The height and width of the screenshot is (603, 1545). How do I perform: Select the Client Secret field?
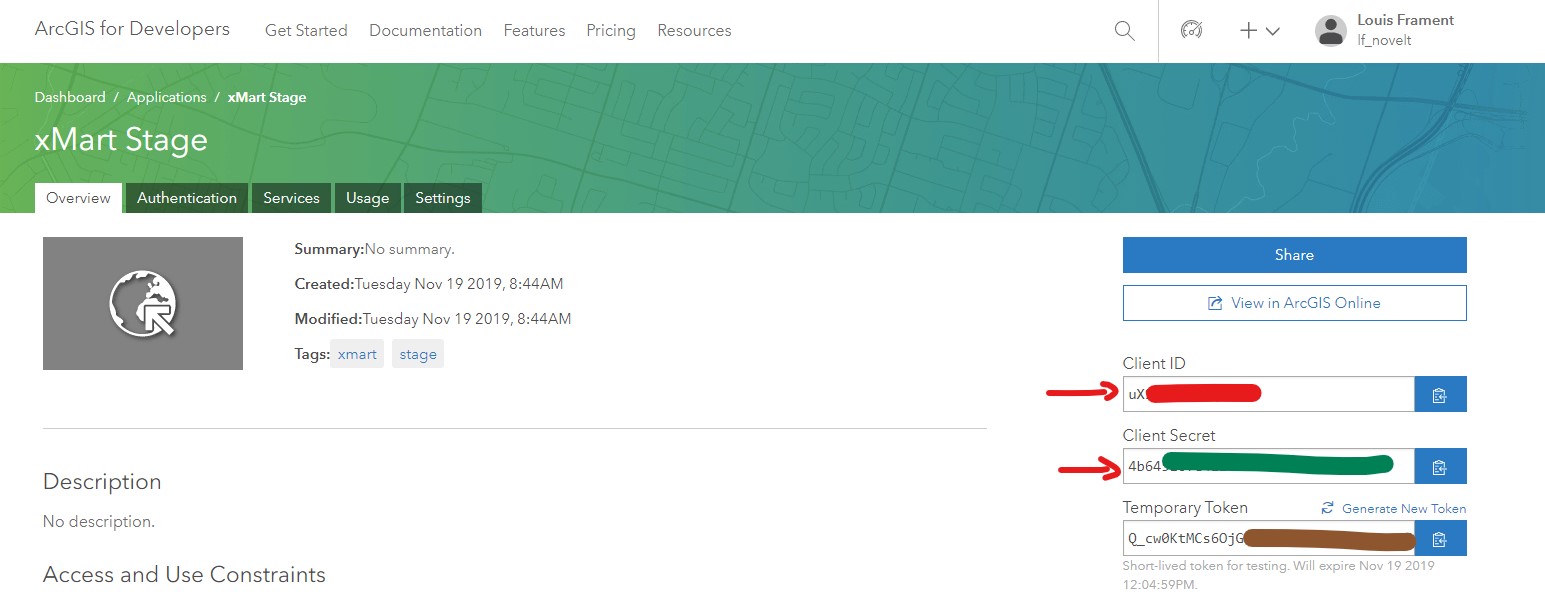click(1268, 466)
